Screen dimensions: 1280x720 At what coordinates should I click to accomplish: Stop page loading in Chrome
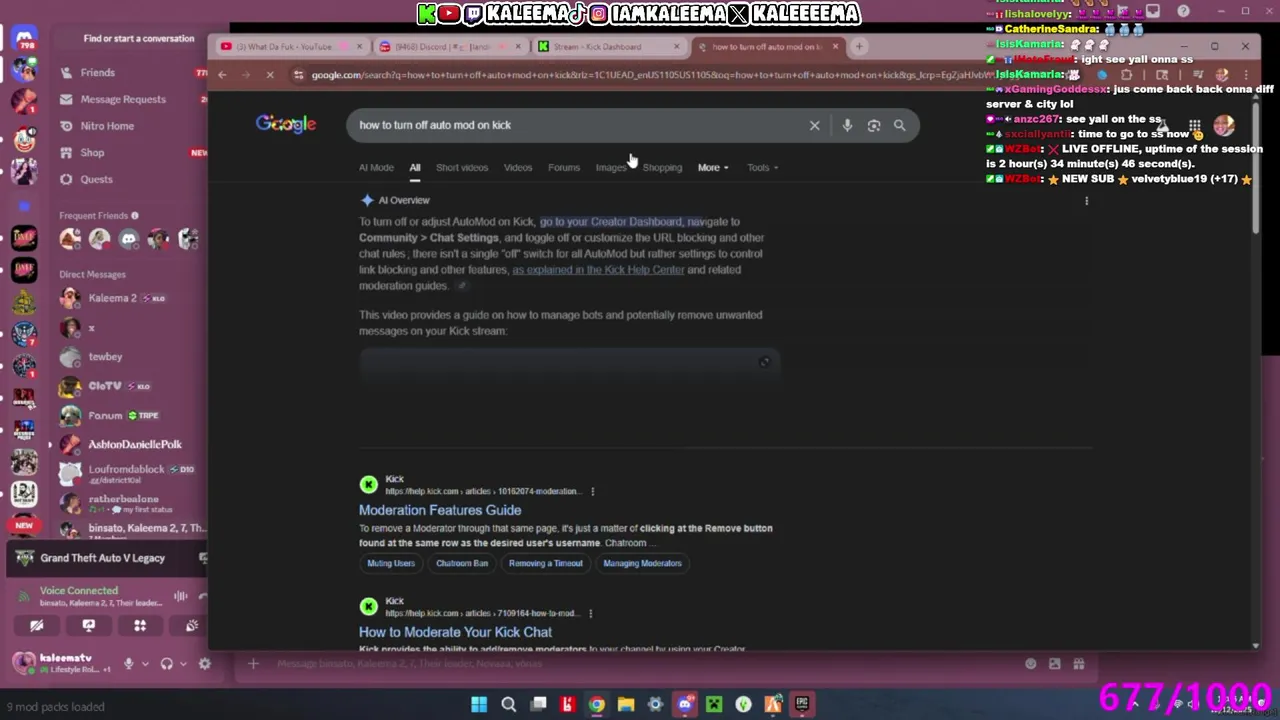tap(270, 75)
